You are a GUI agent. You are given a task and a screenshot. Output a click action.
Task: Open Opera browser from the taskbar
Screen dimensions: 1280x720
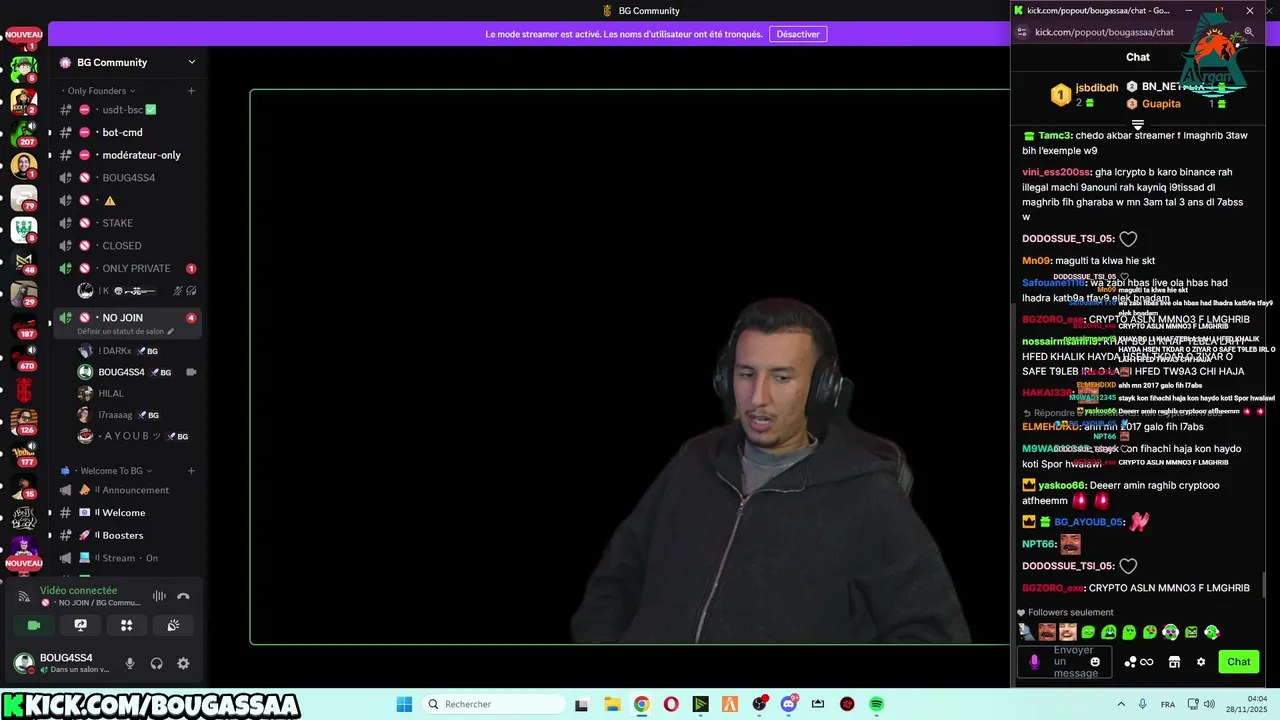coord(671,704)
